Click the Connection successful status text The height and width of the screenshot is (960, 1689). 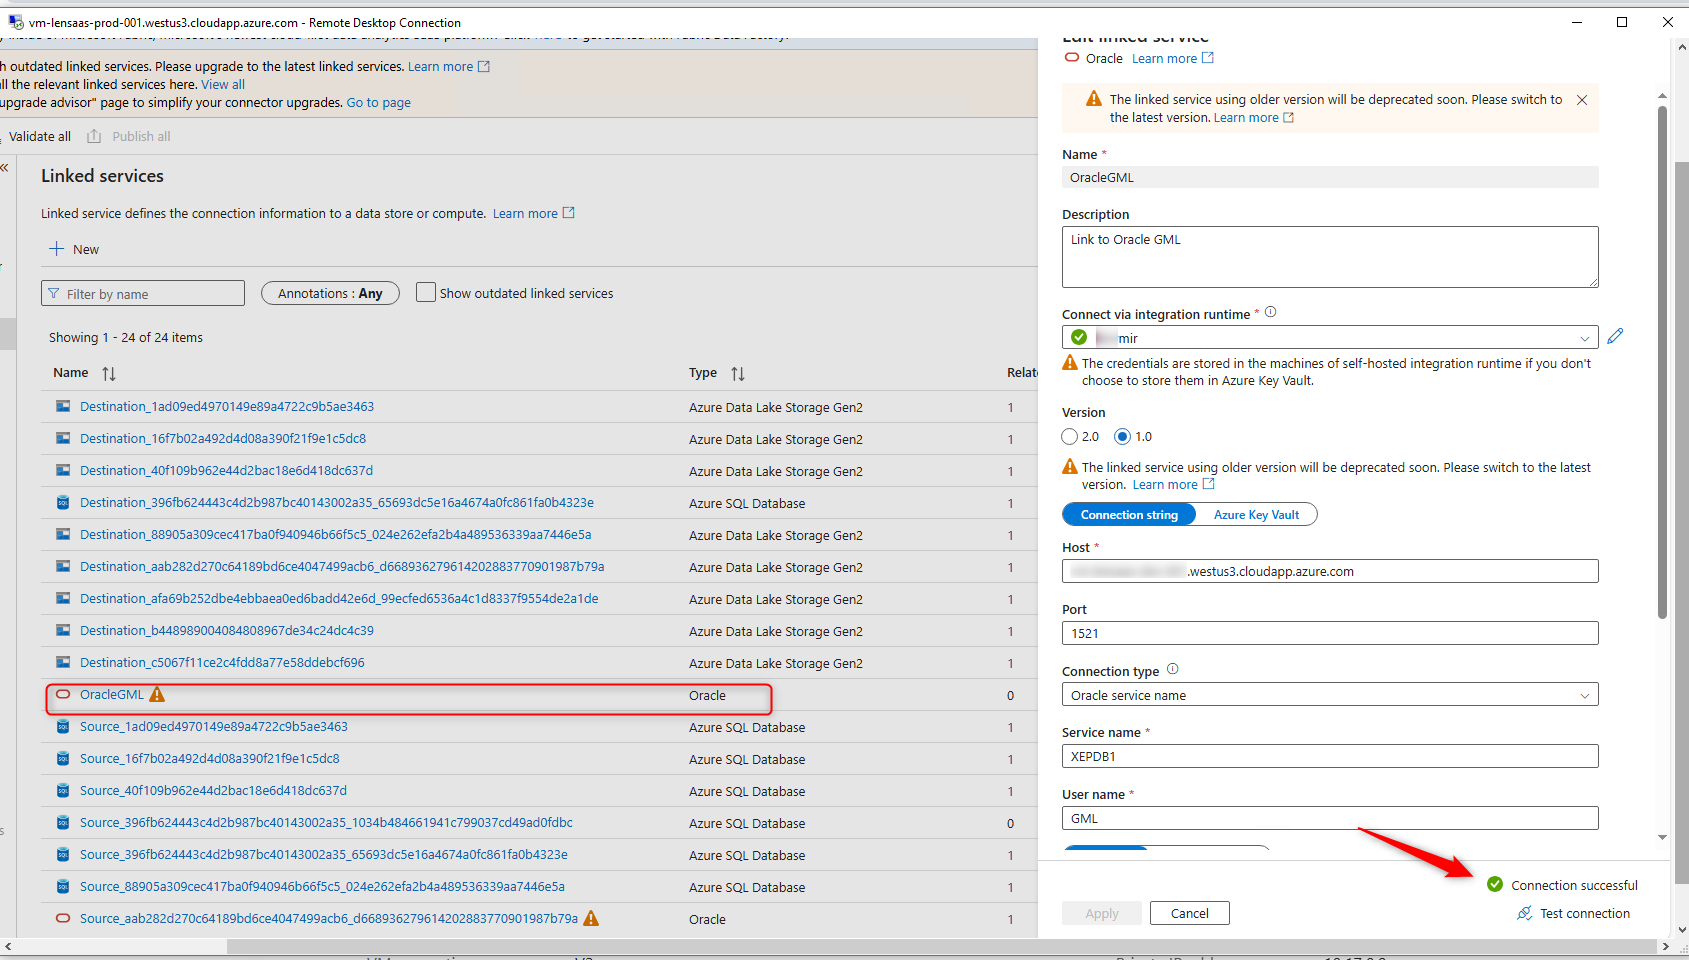(1574, 885)
